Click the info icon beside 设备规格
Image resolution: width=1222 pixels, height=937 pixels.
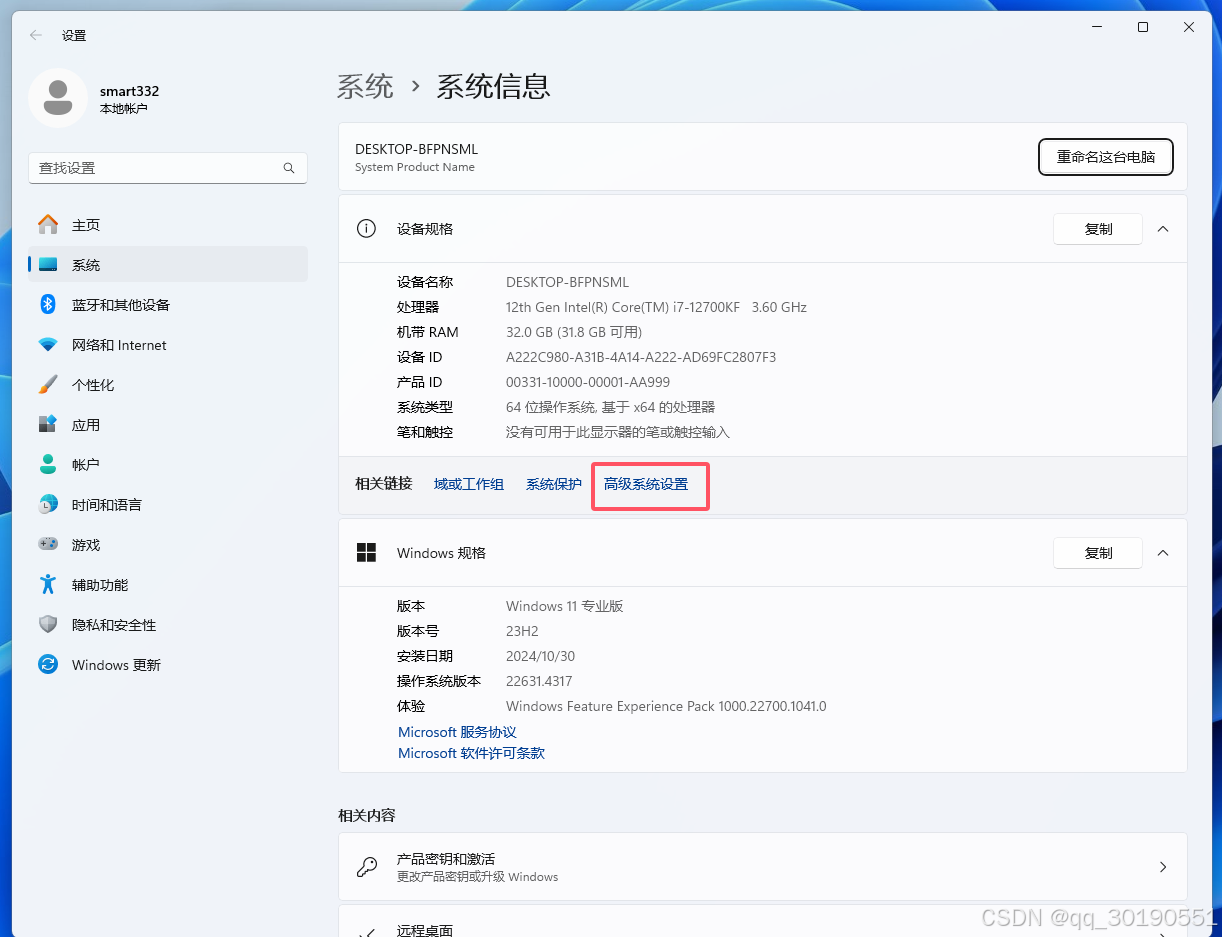click(x=367, y=229)
